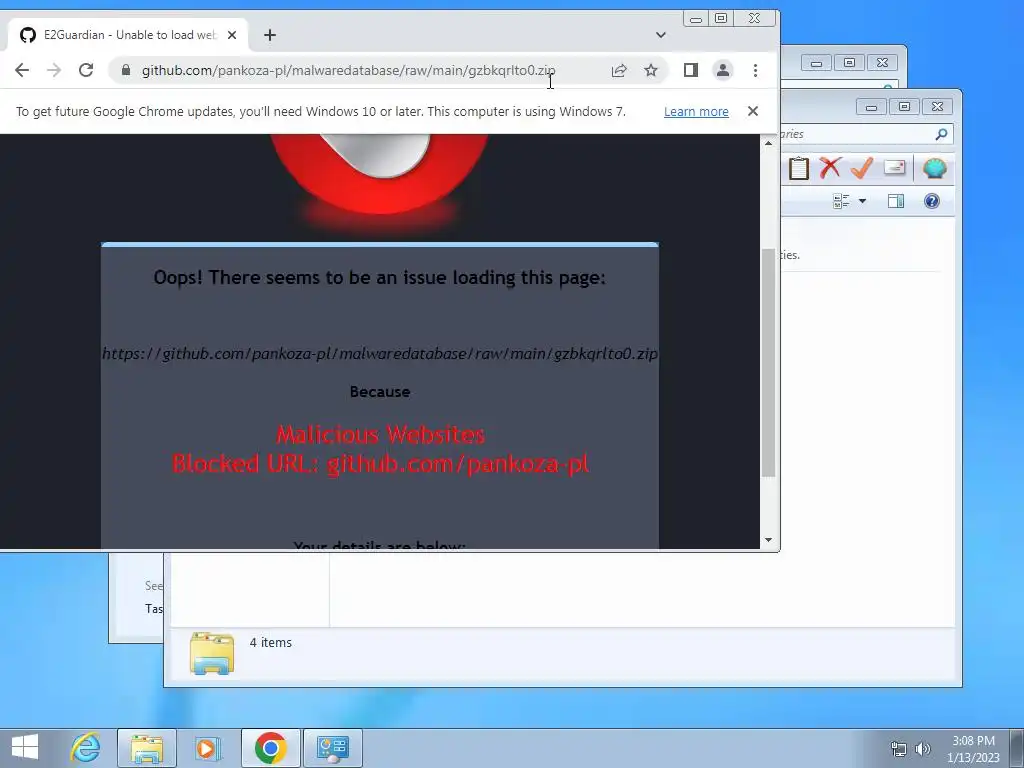Open the Windows Start menu
This screenshot has width=1024, height=768.
[x=25, y=747]
